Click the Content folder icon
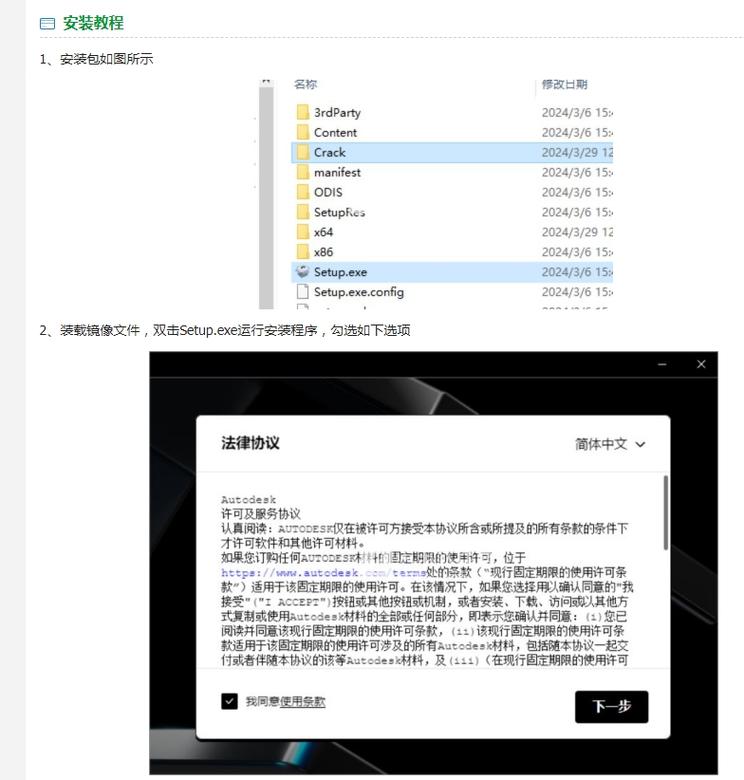 point(302,132)
